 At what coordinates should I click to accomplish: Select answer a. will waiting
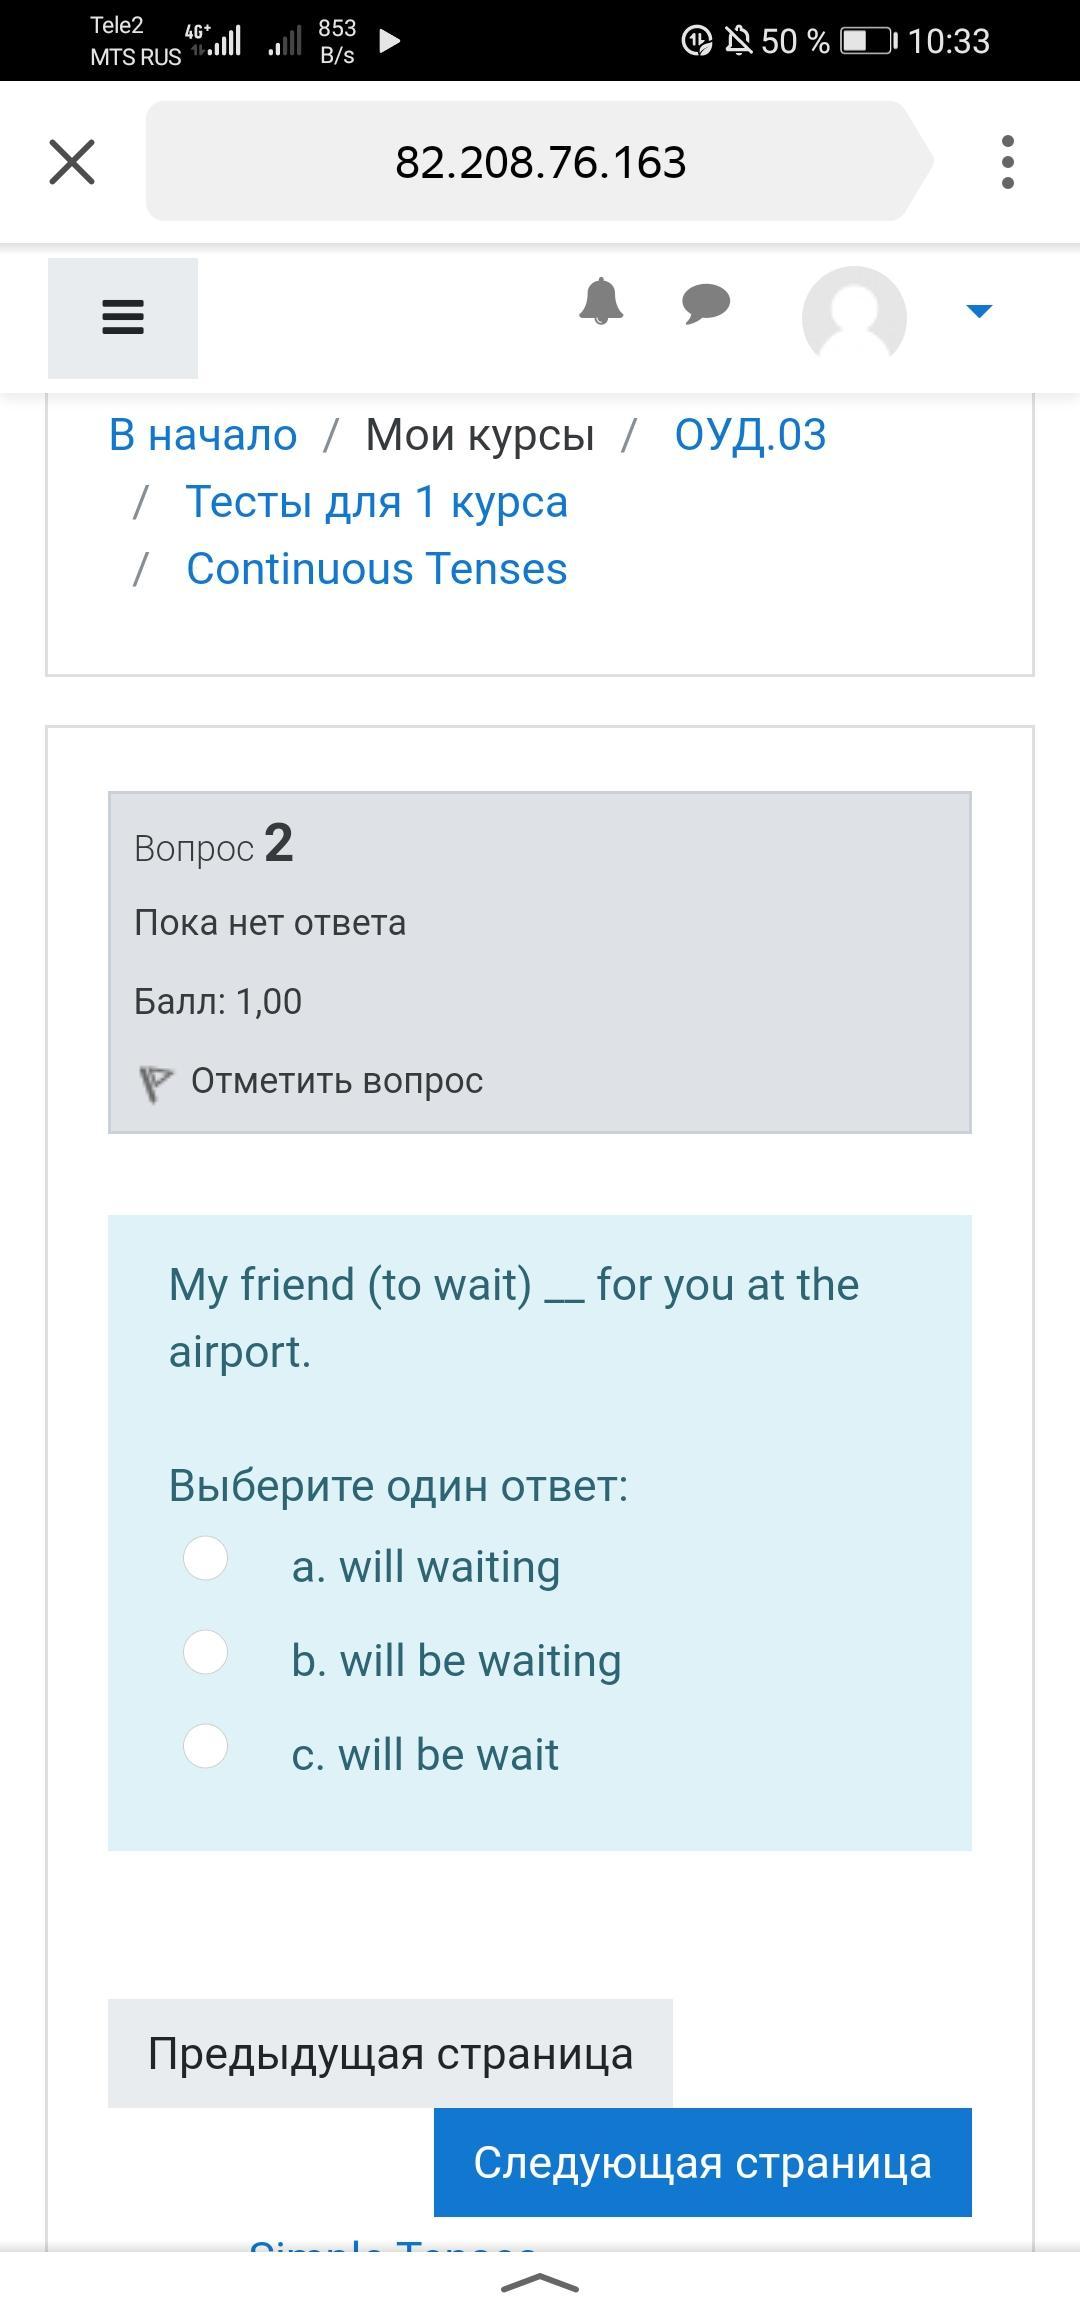click(x=206, y=1558)
